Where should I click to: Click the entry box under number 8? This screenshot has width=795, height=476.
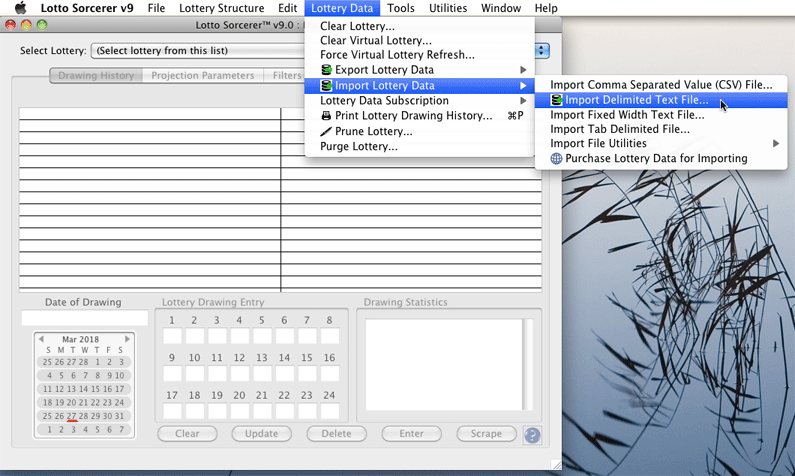coord(330,336)
